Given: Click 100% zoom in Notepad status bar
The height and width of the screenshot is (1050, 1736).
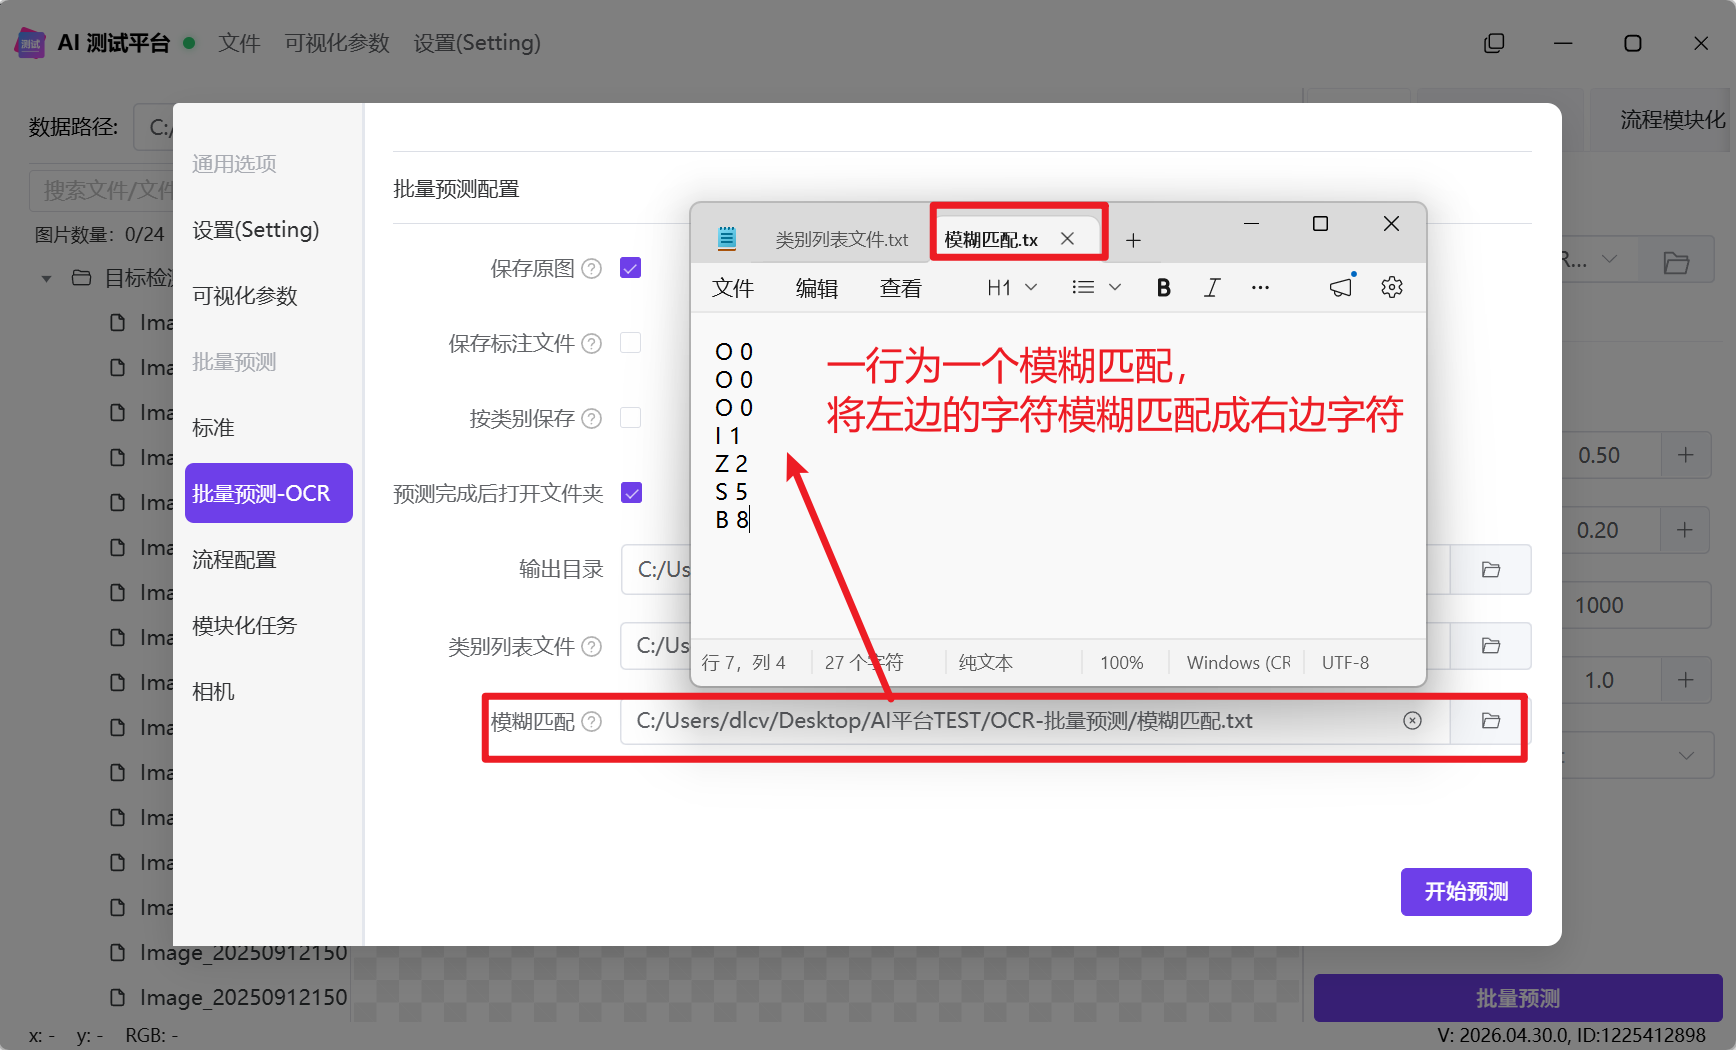Looking at the screenshot, I should (x=1121, y=663).
